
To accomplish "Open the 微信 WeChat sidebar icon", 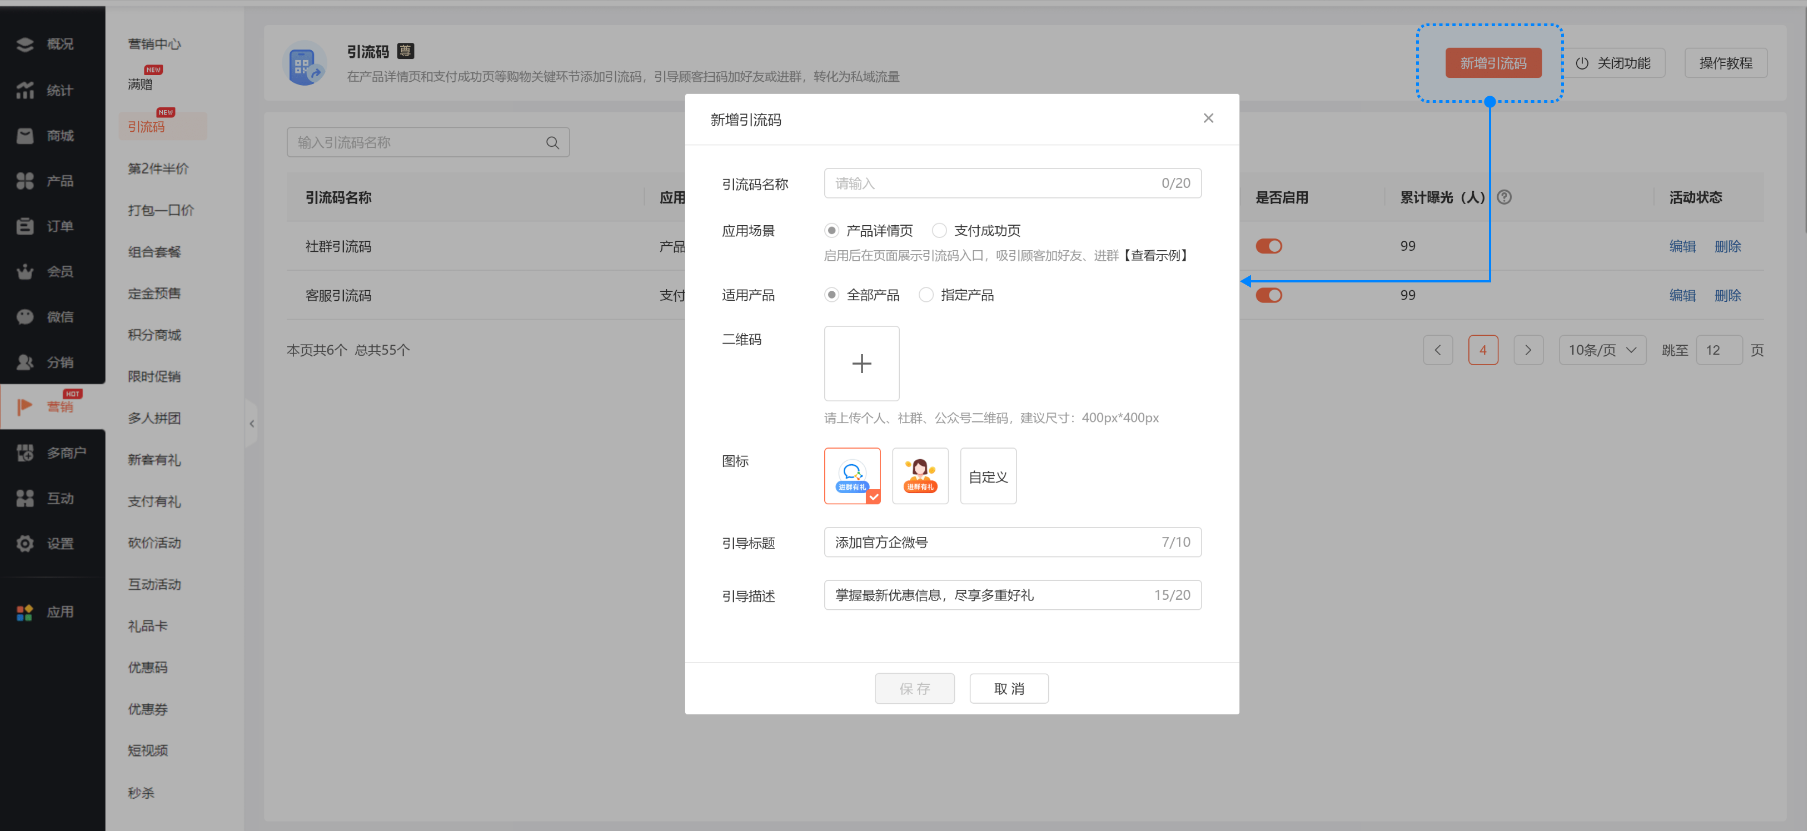I will tap(25, 317).
